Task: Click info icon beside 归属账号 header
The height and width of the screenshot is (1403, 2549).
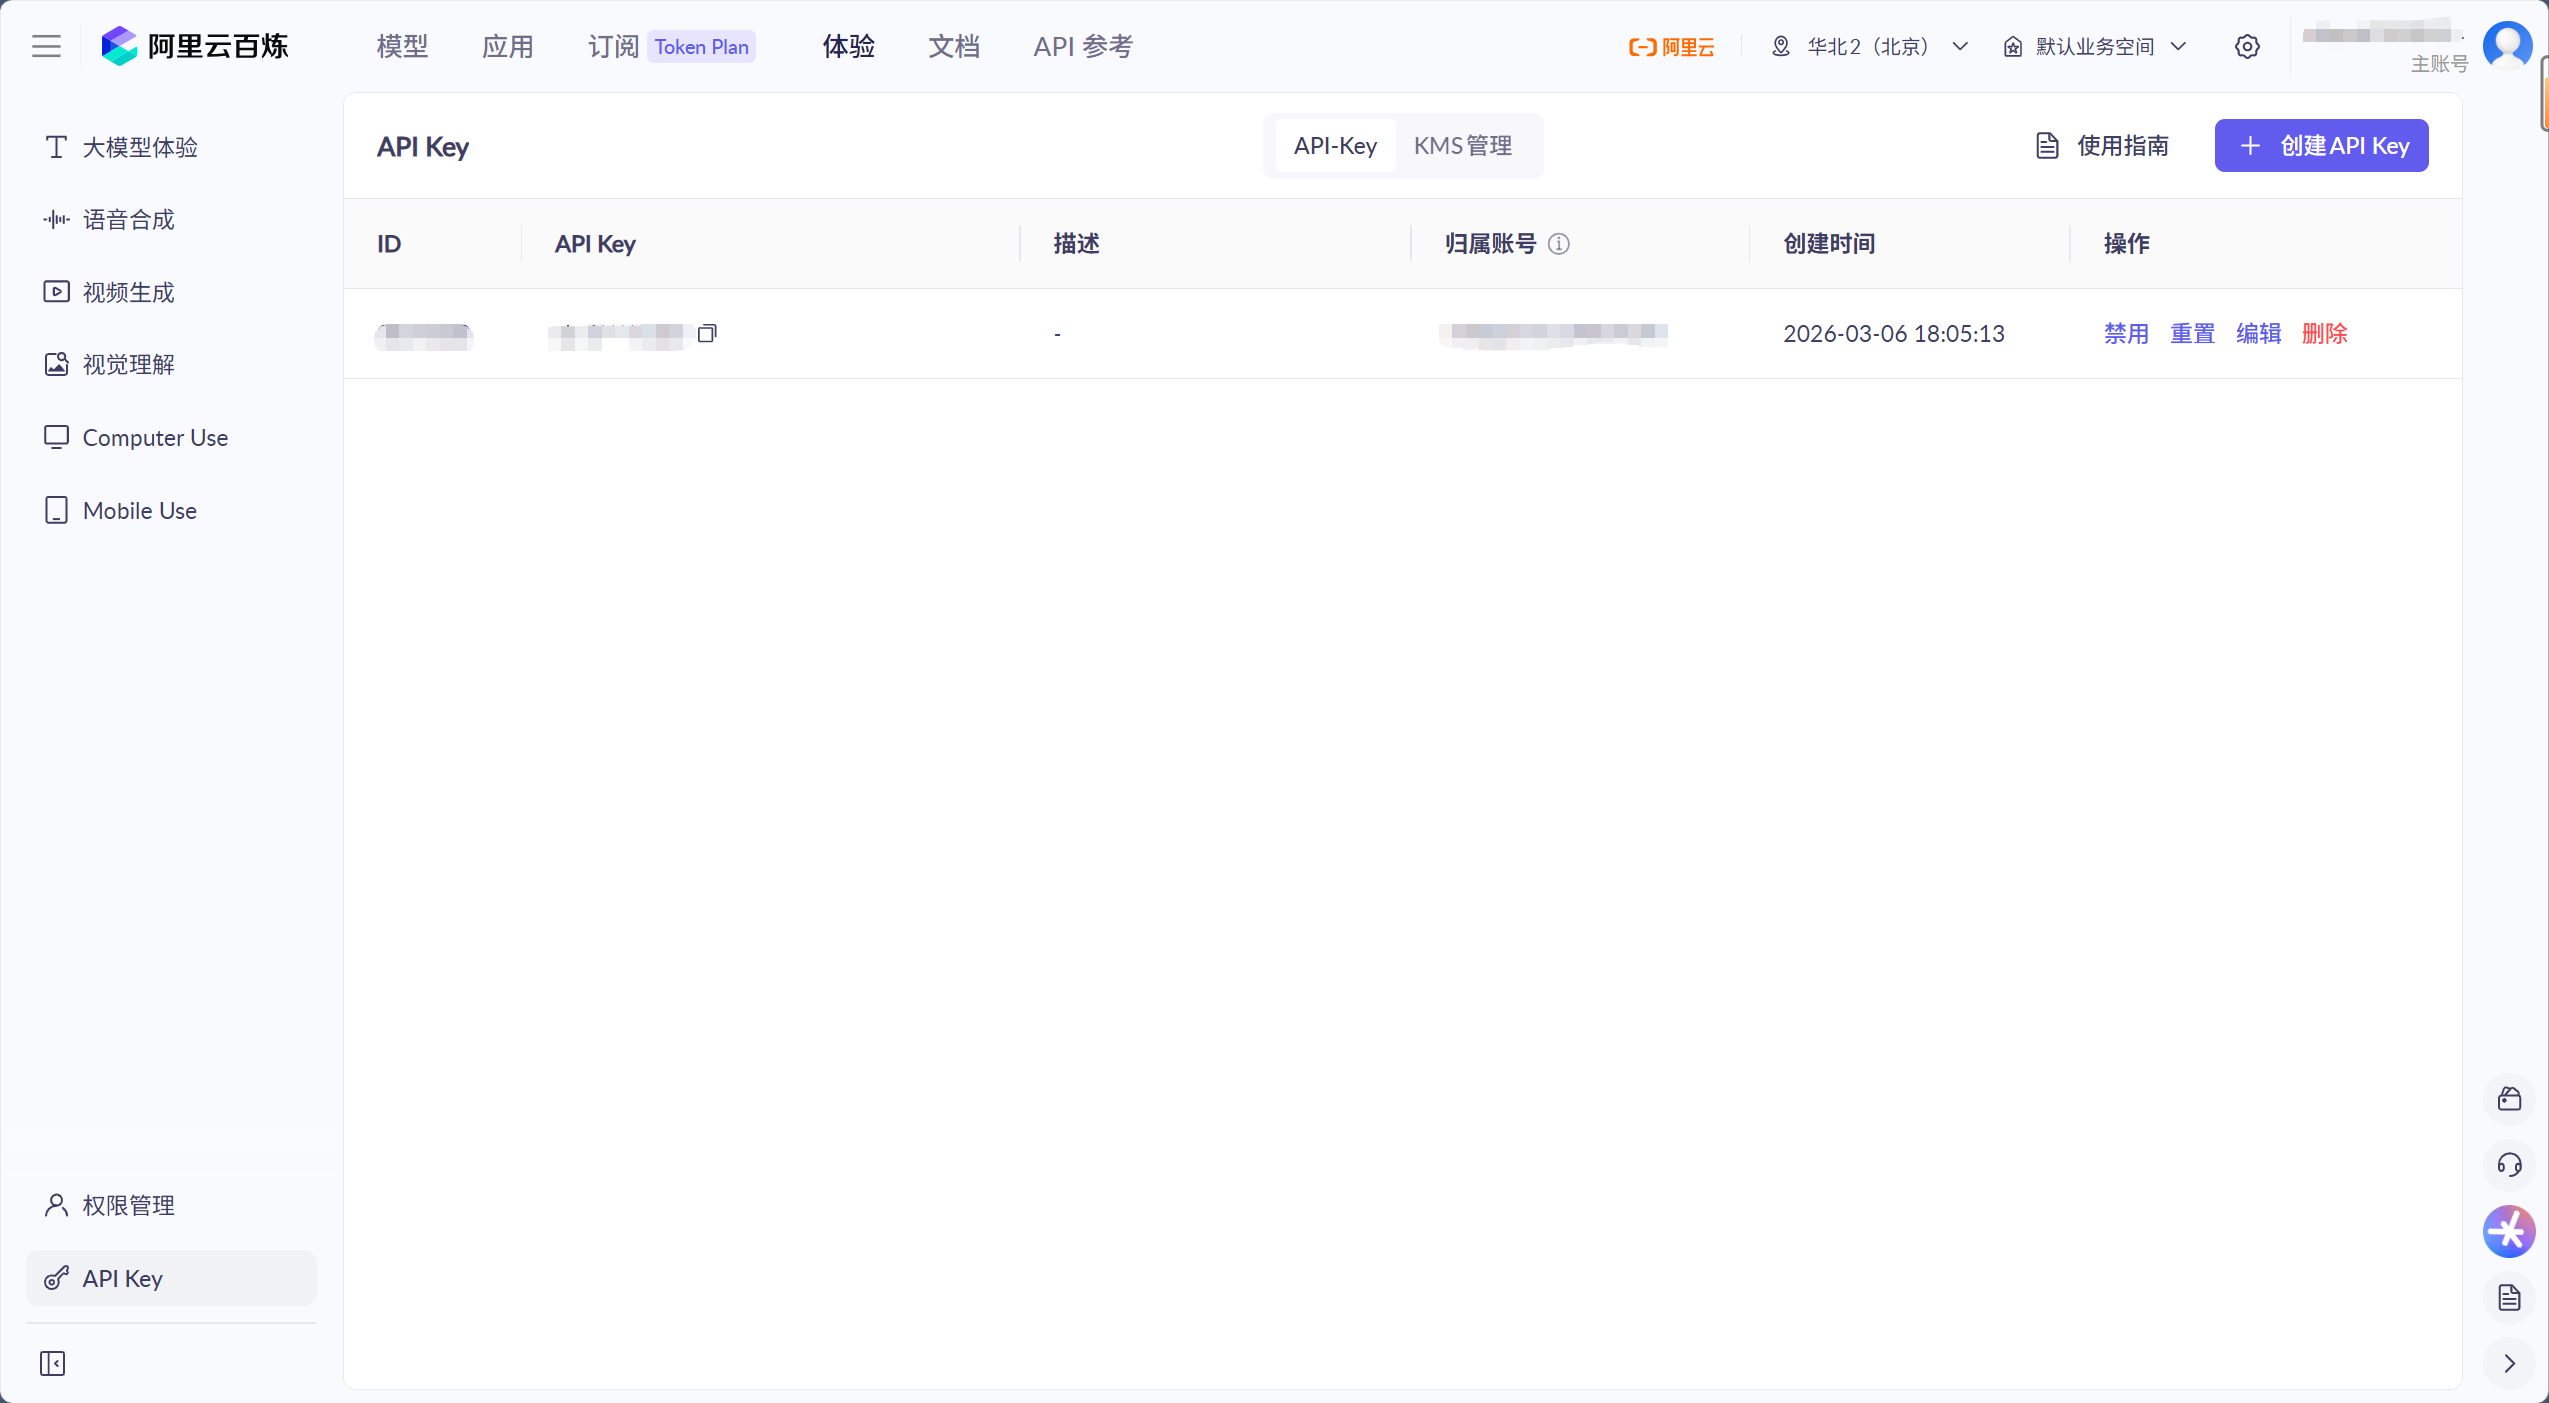Action: tap(1559, 244)
